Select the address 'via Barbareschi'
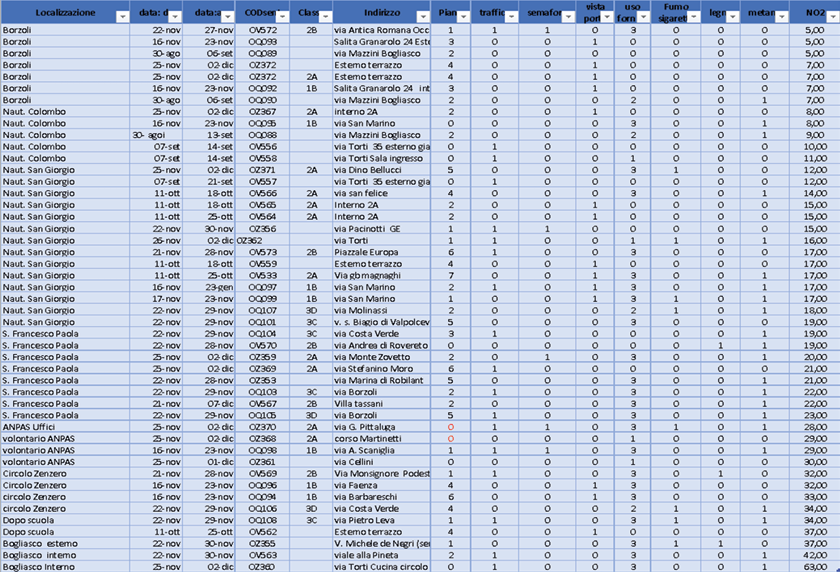Image resolution: width=840 pixels, height=572 pixels. tap(381, 497)
